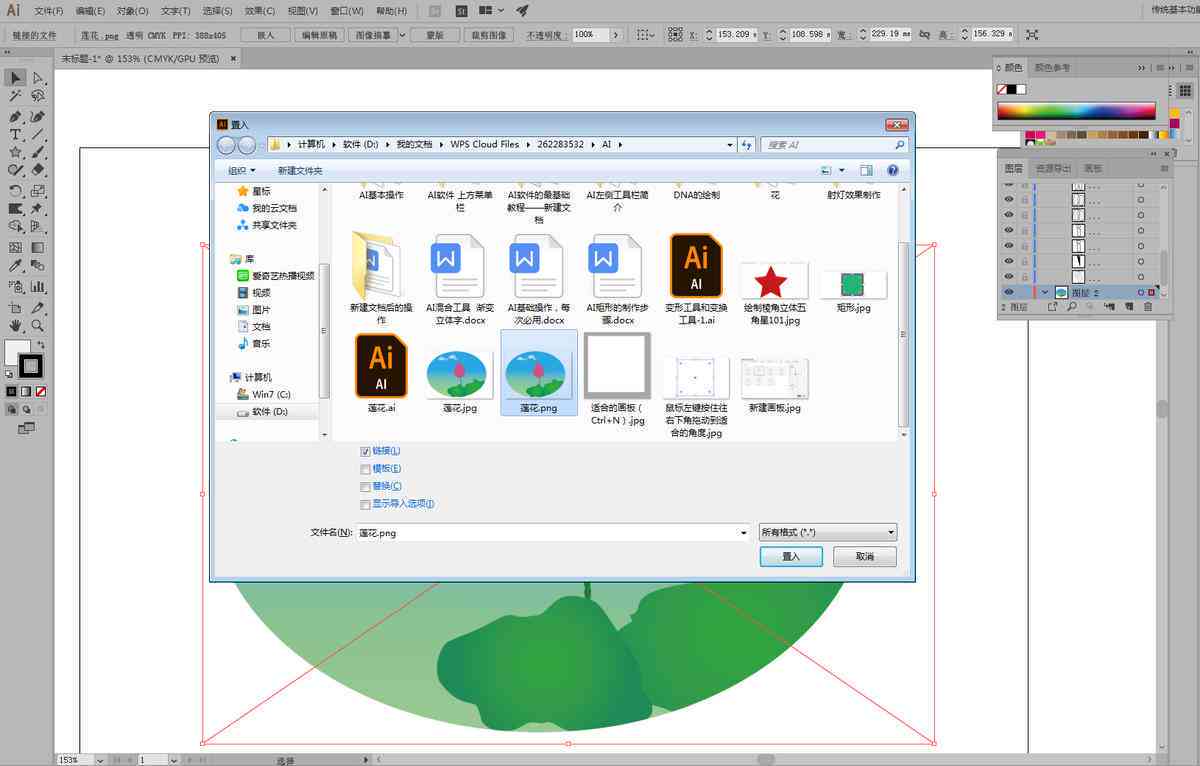Open the file format dropdown 所有格式
Viewport: 1200px width, 766px height.
point(827,533)
